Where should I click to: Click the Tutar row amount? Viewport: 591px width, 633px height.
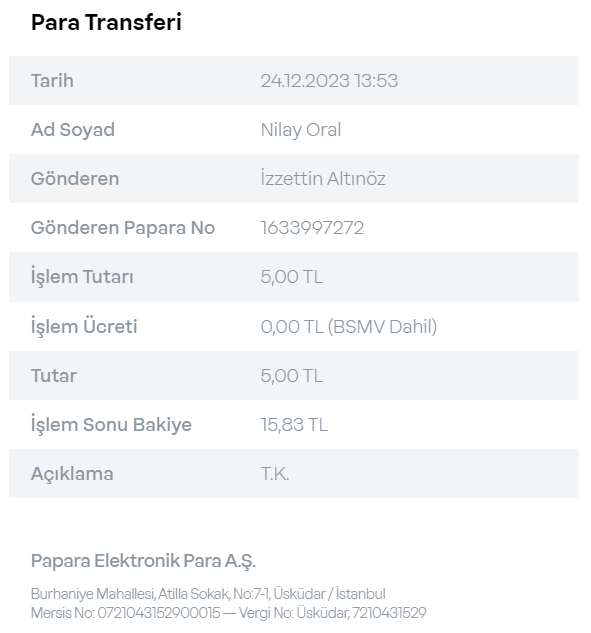[291, 376]
